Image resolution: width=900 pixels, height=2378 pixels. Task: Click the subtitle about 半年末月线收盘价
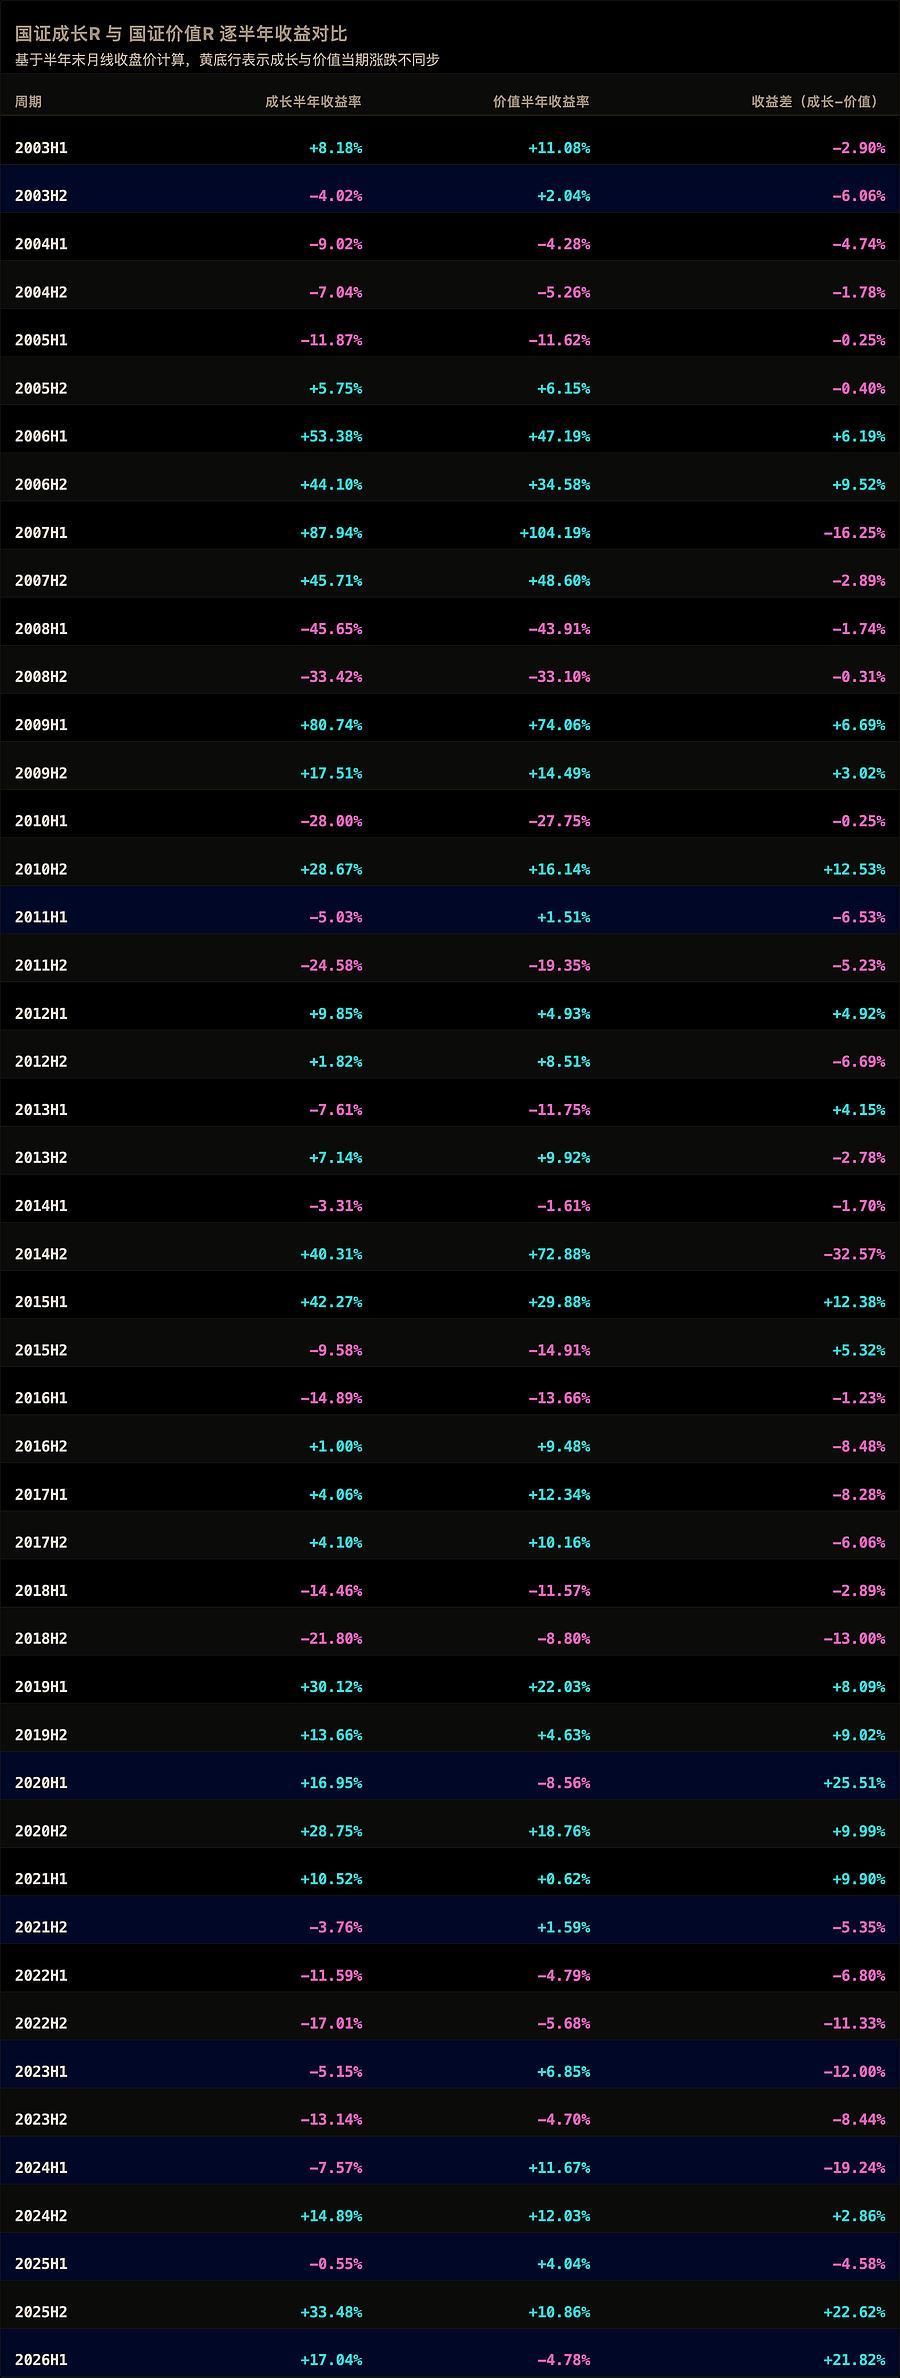227,60
